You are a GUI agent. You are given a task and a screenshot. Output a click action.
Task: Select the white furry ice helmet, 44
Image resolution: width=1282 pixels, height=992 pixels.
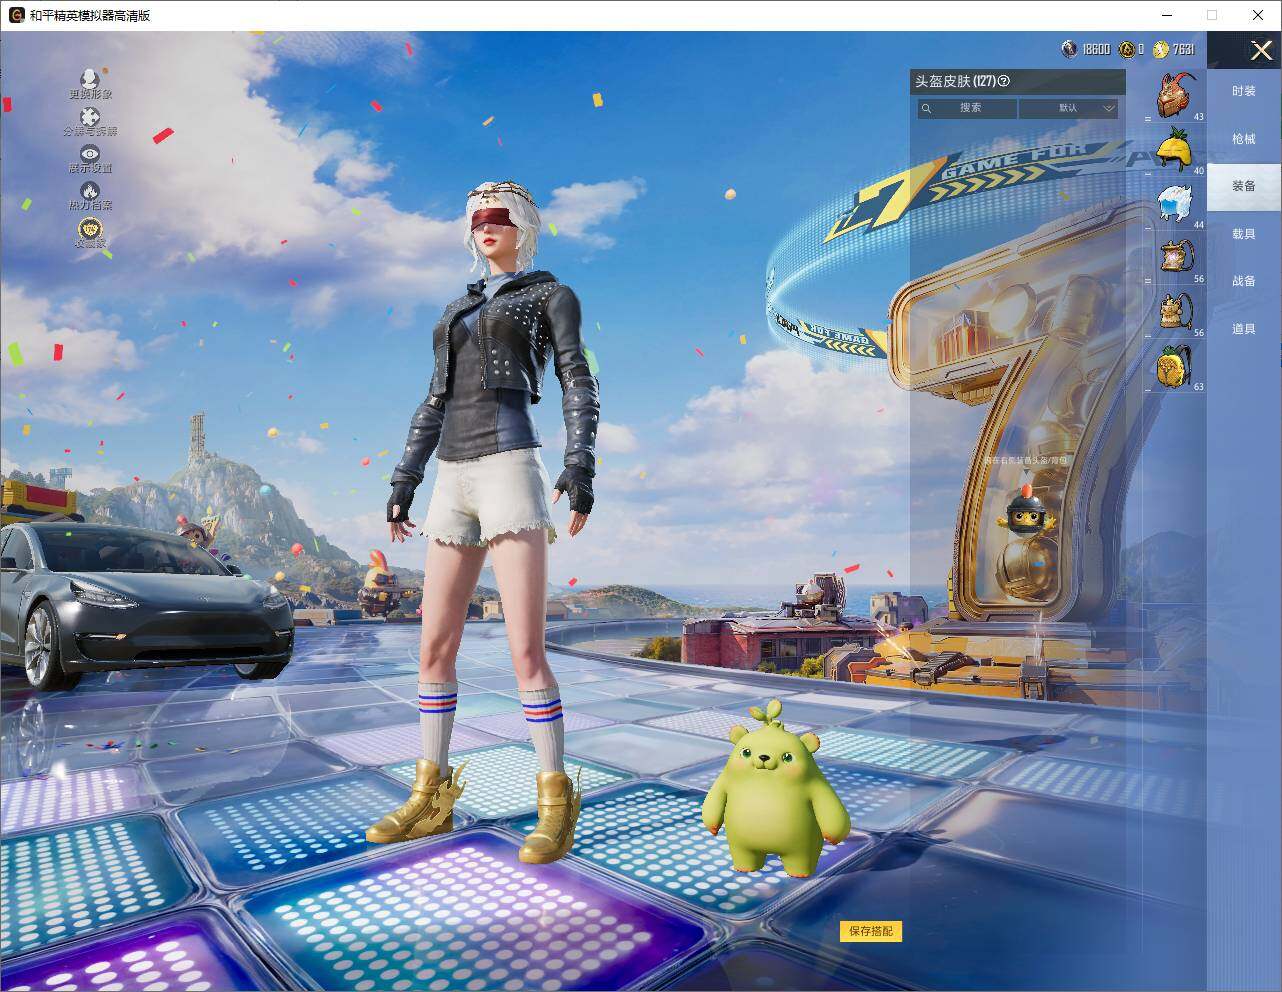pyautogui.click(x=1177, y=204)
